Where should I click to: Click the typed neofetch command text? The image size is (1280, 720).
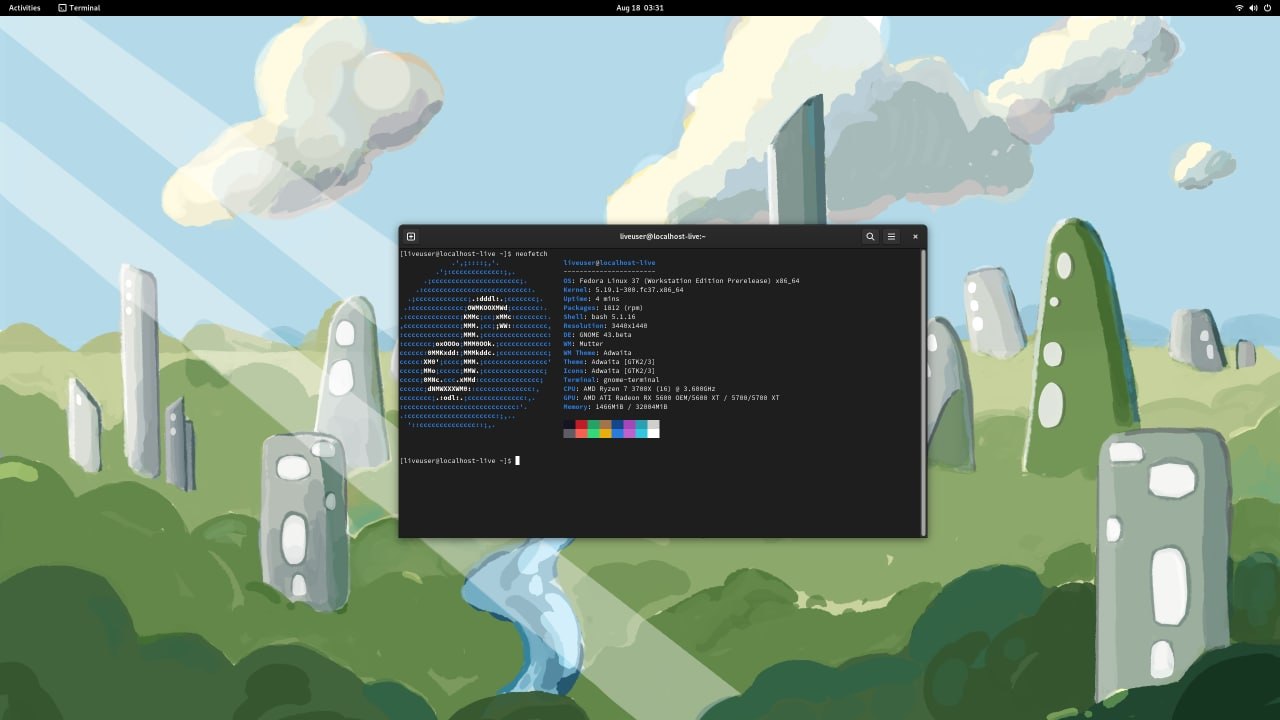tap(531, 254)
